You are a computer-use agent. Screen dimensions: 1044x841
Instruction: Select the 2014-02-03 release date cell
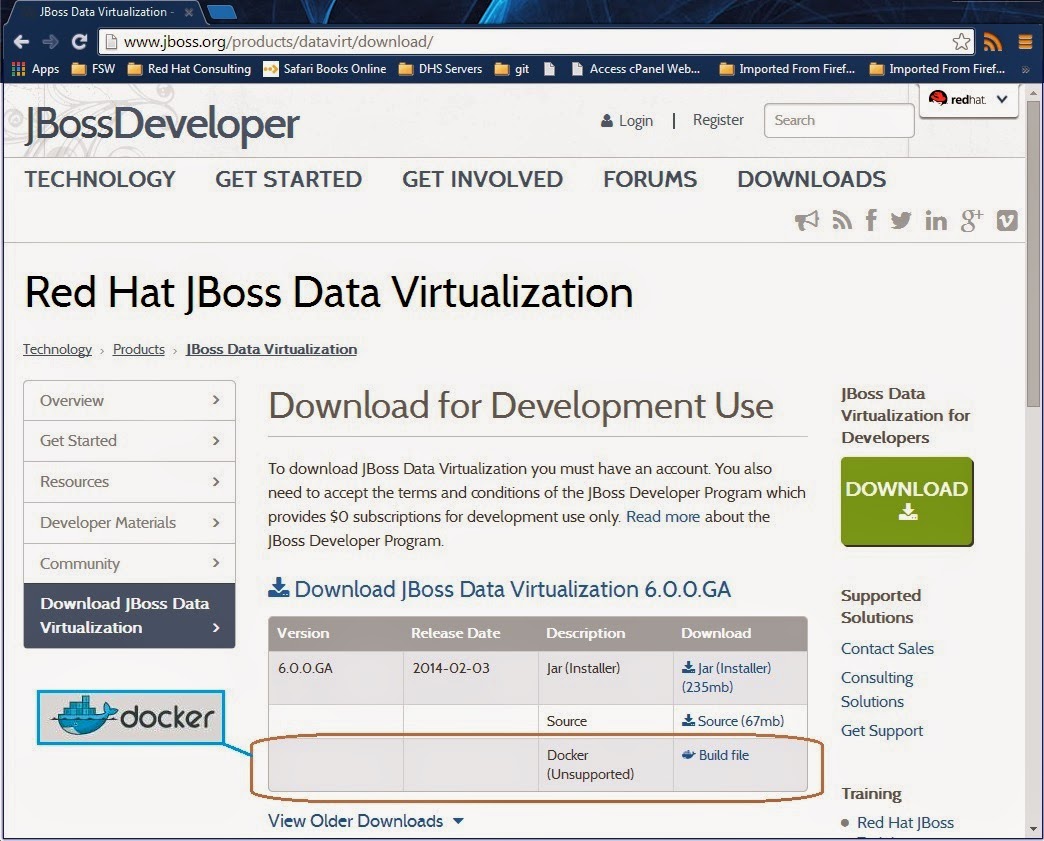[471, 677]
